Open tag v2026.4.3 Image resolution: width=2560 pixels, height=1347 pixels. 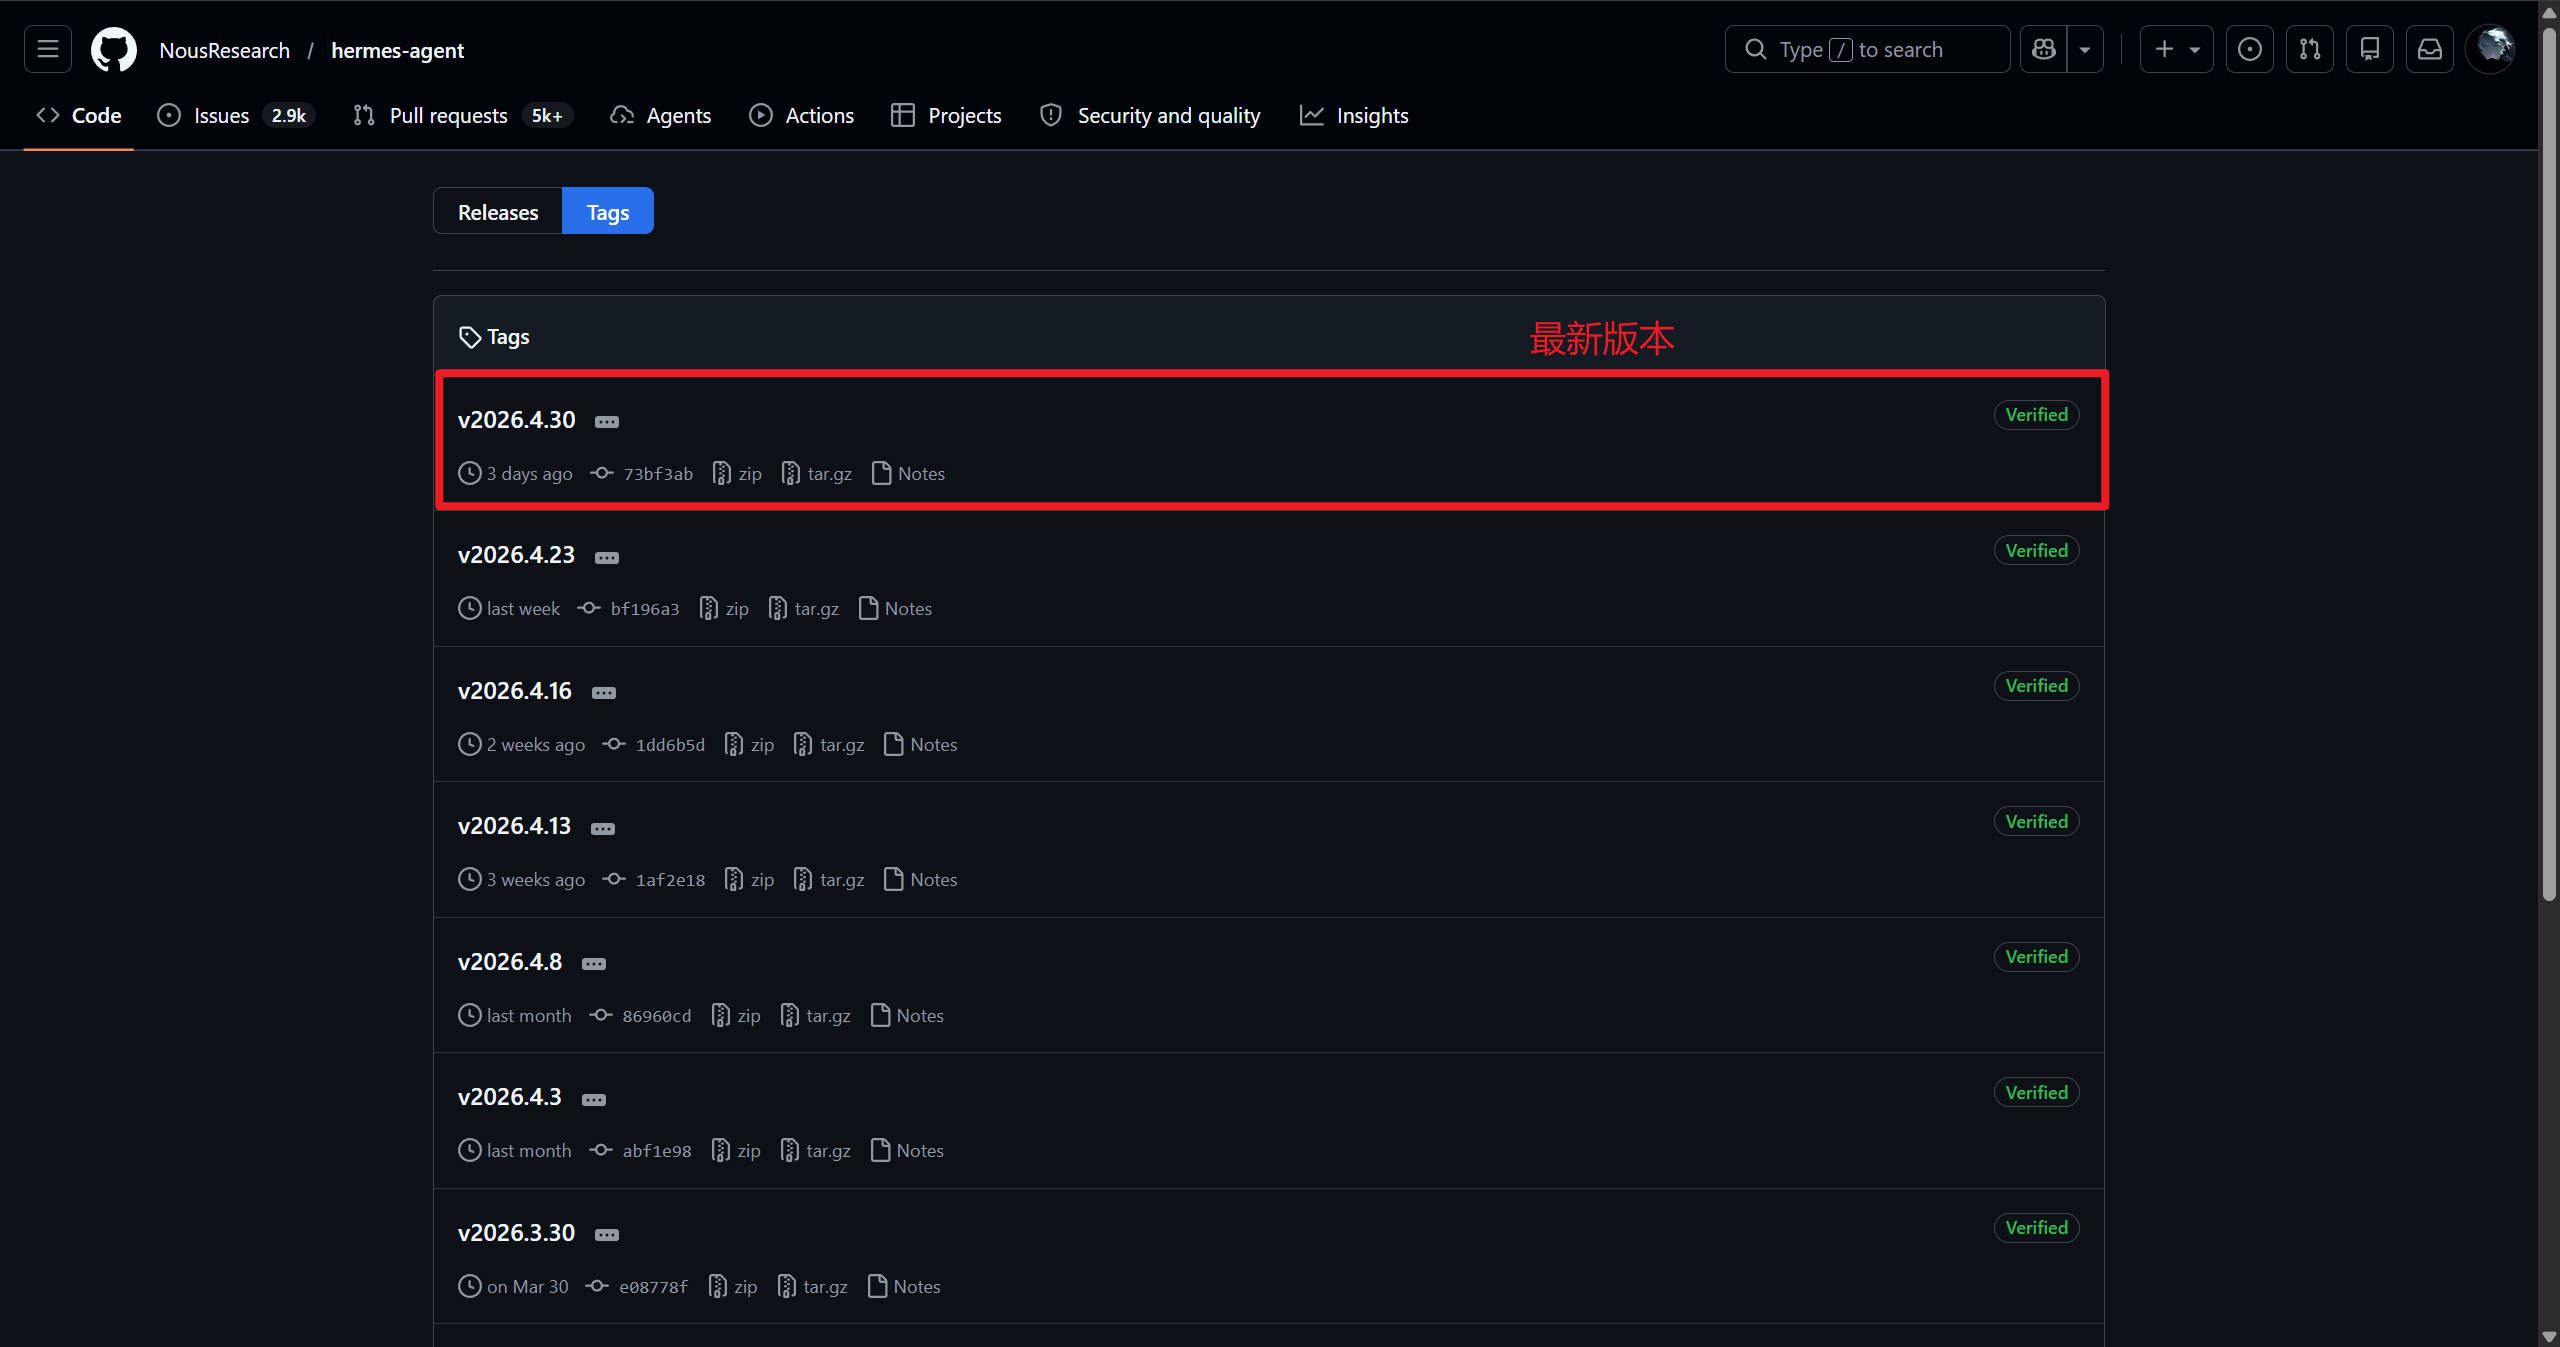[510, 1097]
